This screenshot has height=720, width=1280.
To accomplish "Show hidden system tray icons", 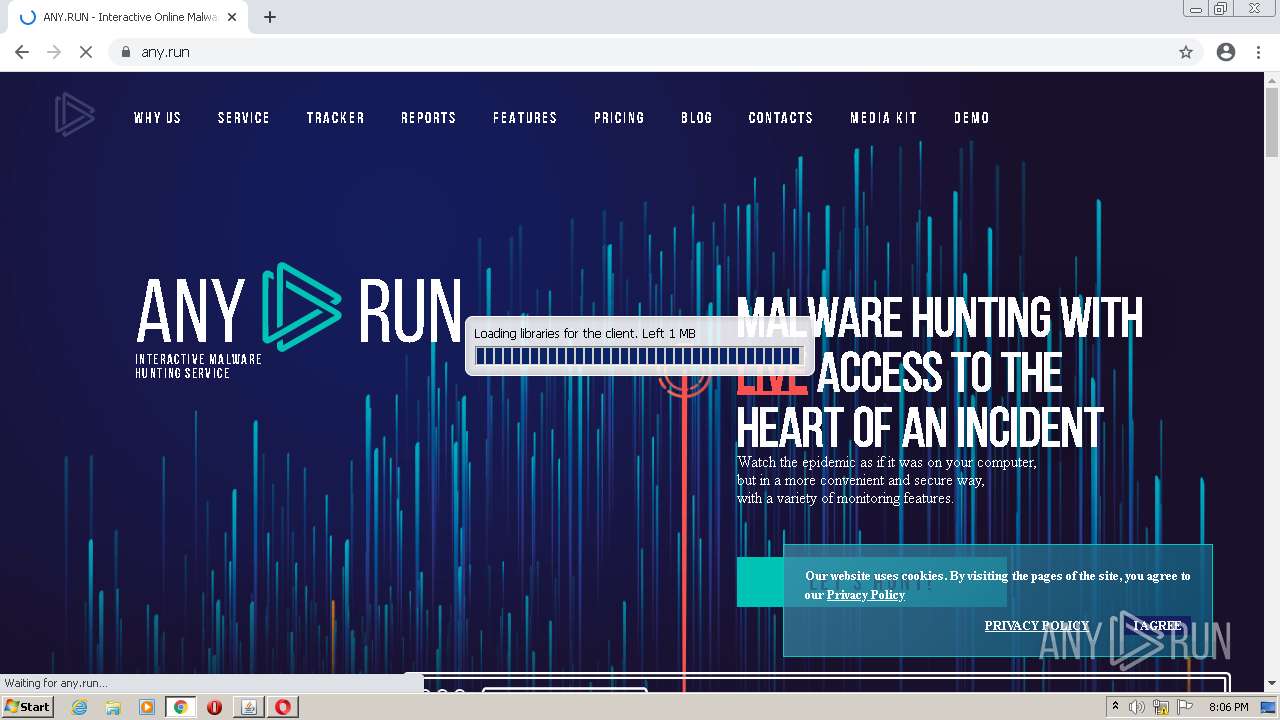I will coord(1115,707).
